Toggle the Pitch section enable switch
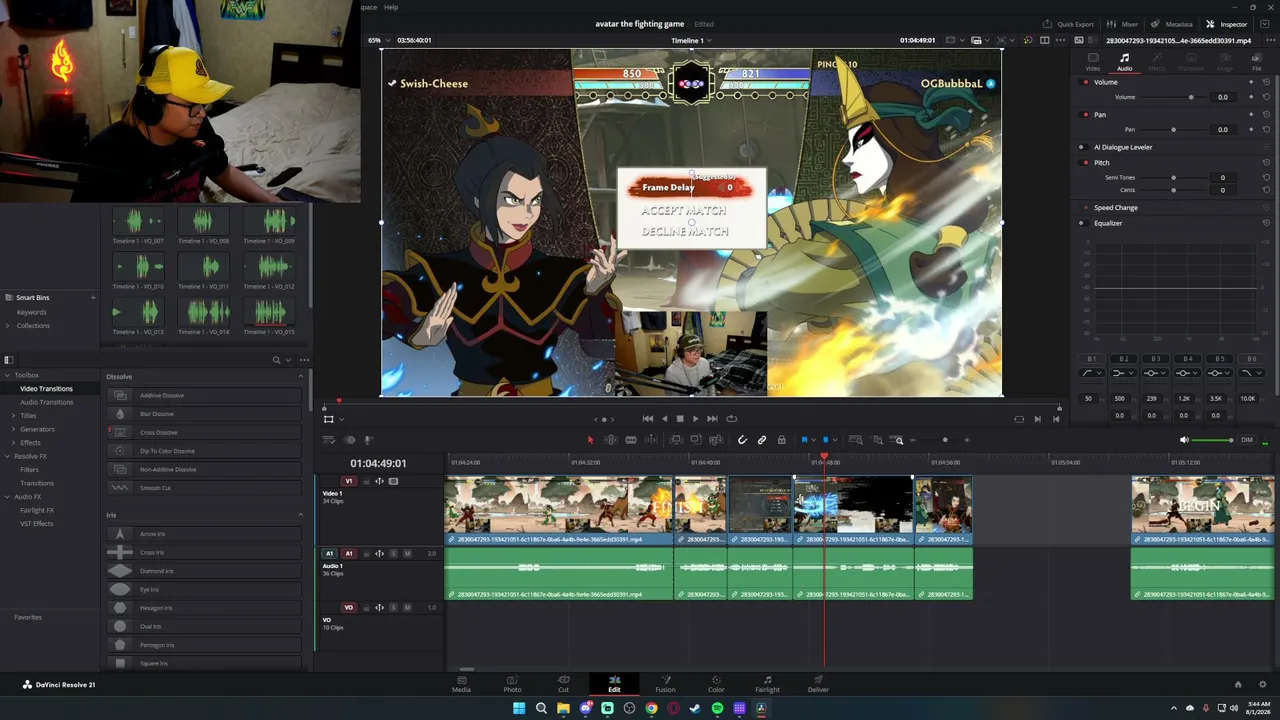This screenshot has height=720, width=1280. point(1086,163)
